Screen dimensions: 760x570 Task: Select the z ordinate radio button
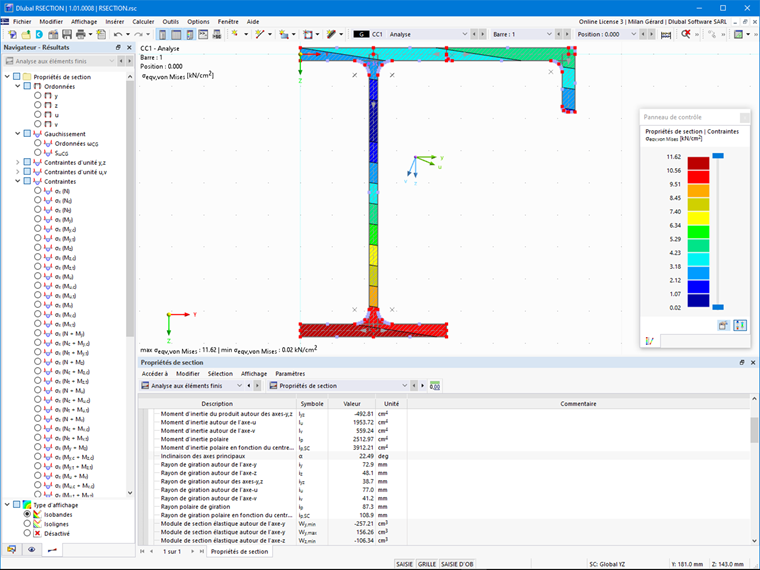[37, 105]
